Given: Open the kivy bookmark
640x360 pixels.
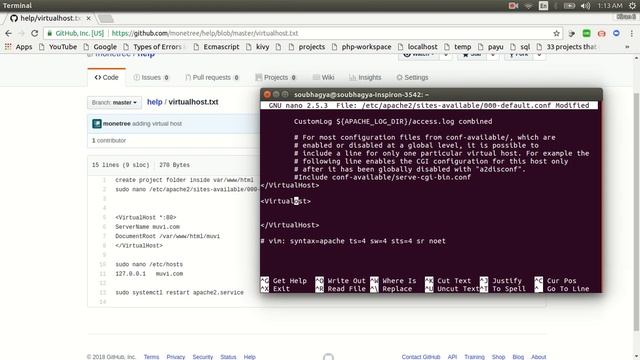Looking at the screenshot, I should click(x=258, y=47).
